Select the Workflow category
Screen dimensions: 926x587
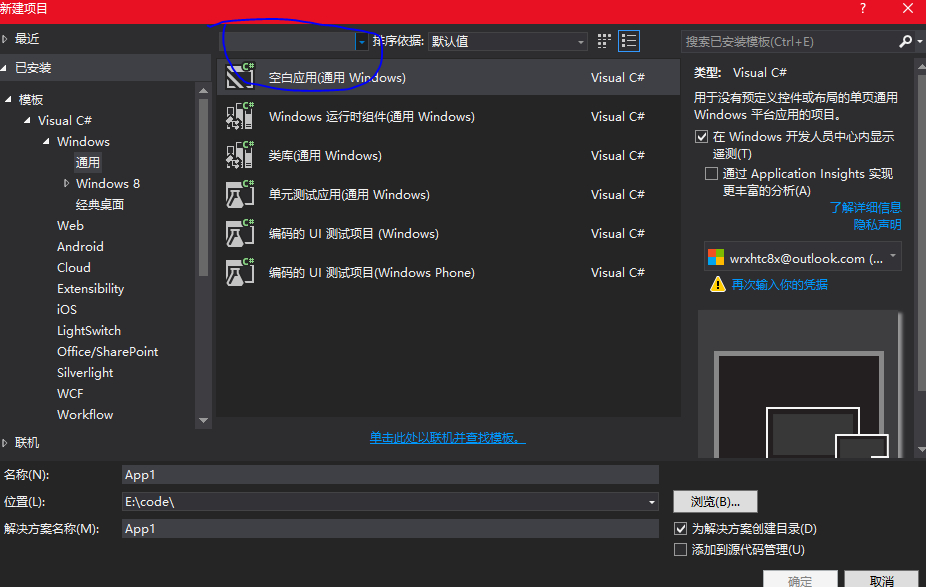(85, 415)
